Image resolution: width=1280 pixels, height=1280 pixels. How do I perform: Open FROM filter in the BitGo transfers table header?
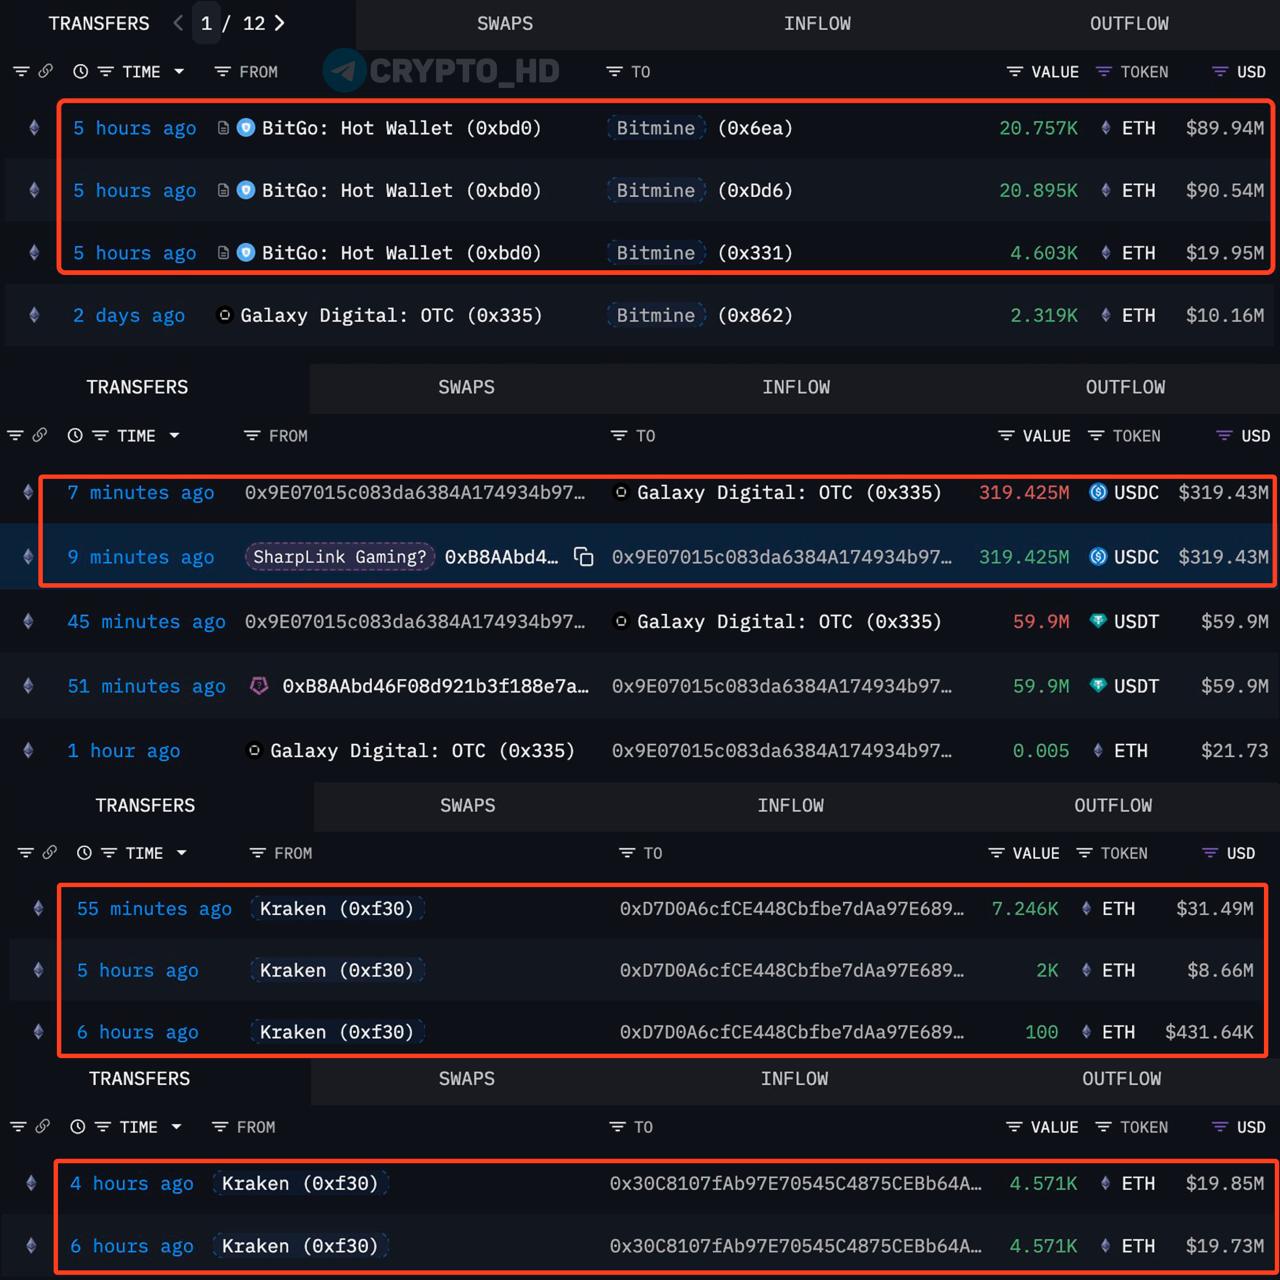246,72
